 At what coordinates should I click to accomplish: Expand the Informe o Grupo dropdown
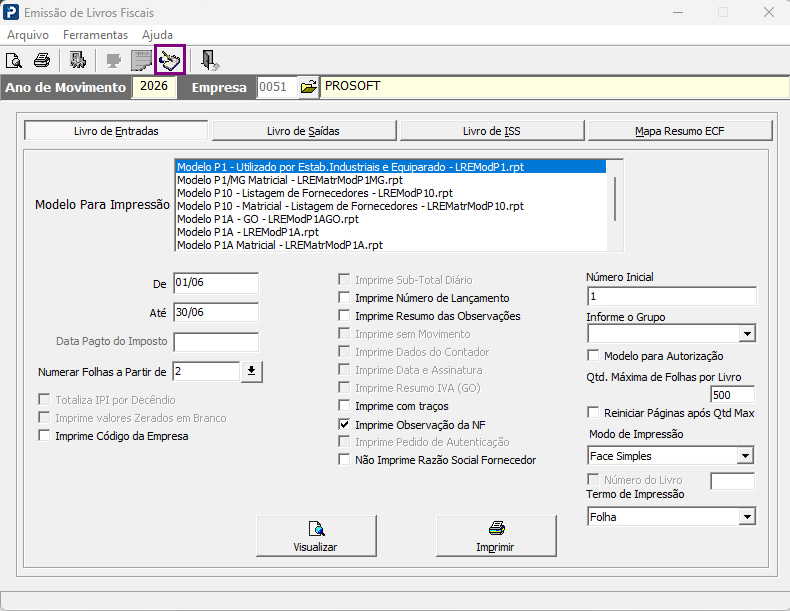747,333
